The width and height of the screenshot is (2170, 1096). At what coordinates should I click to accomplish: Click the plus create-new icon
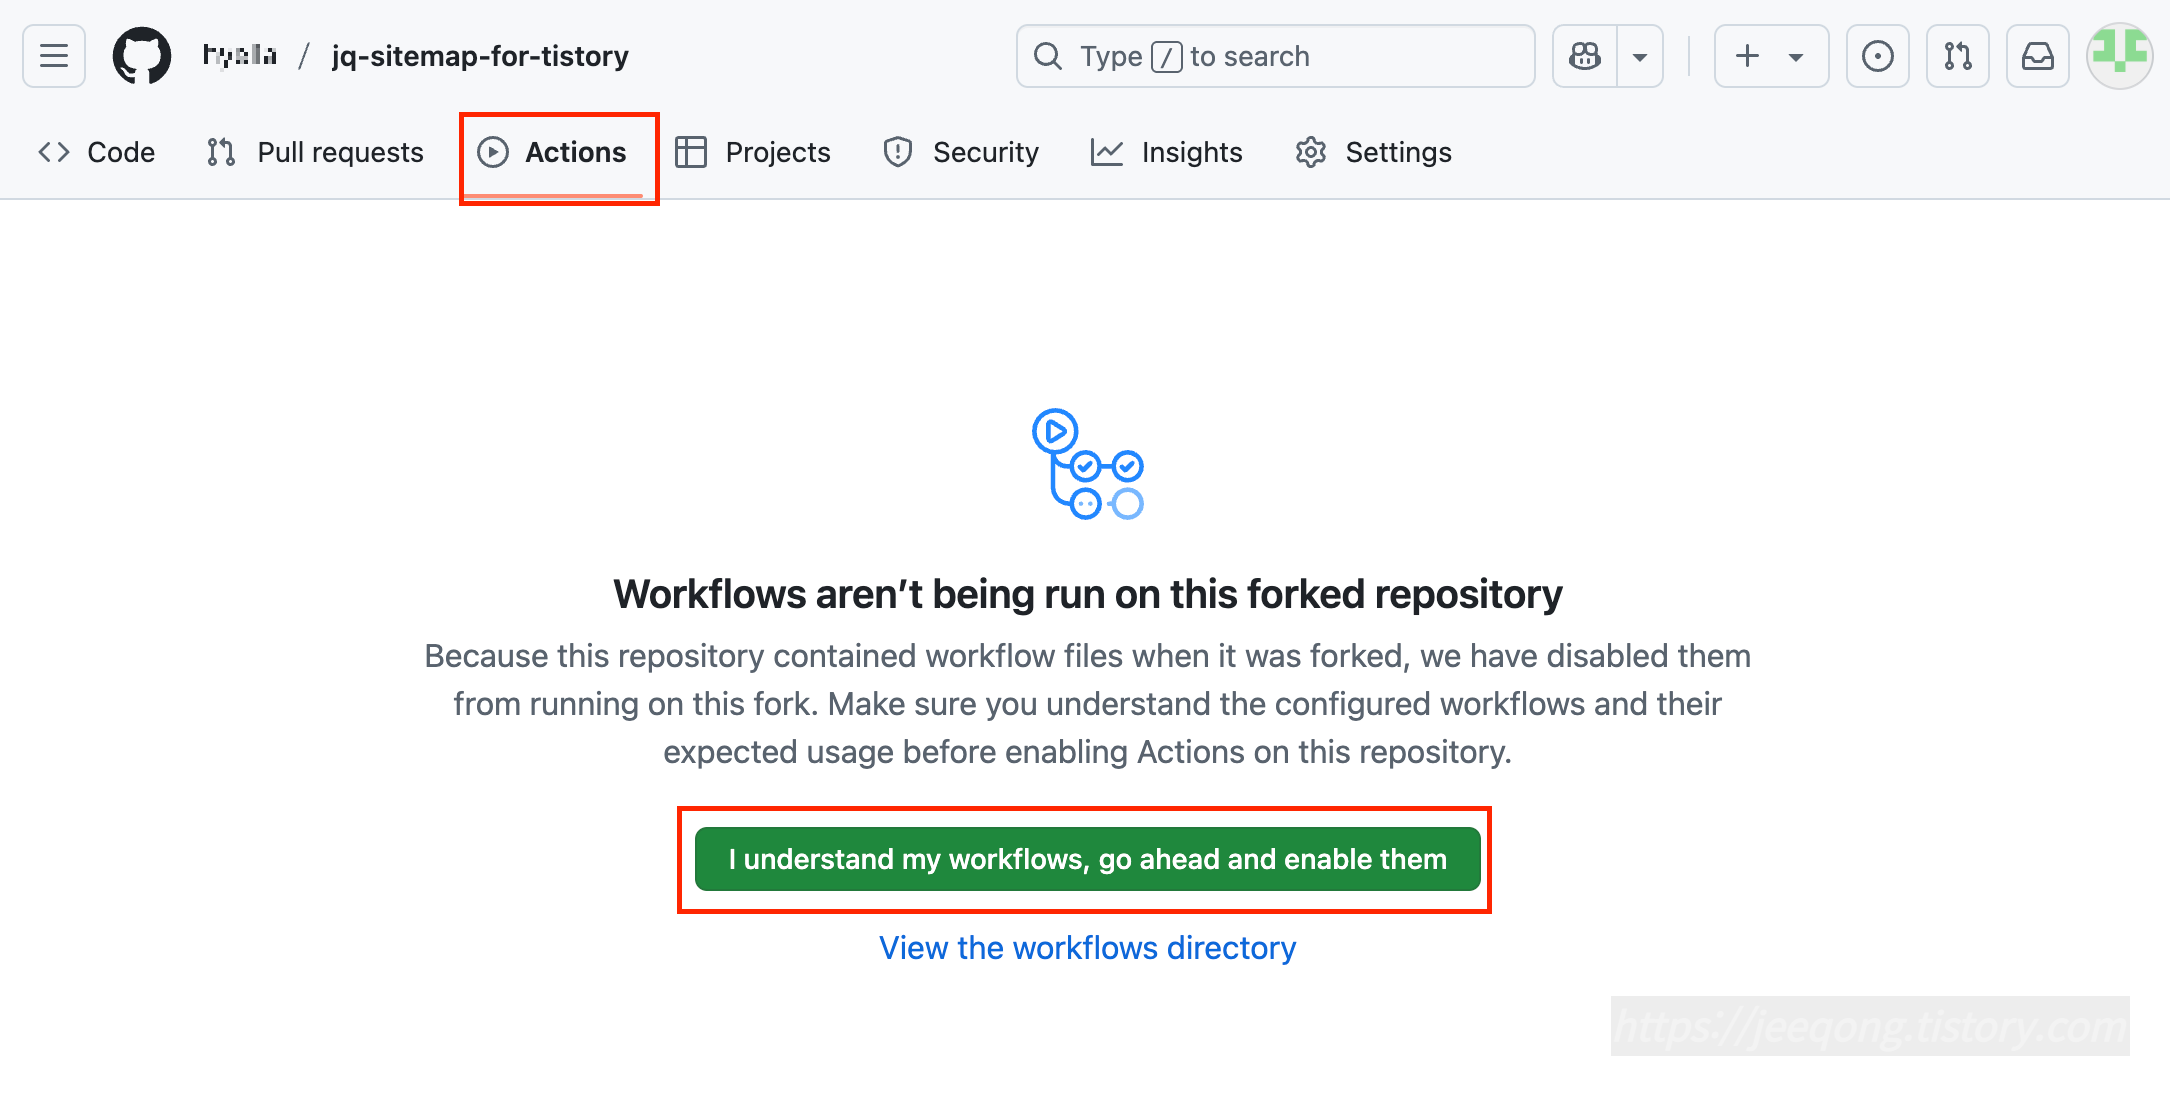[1747, 56]
